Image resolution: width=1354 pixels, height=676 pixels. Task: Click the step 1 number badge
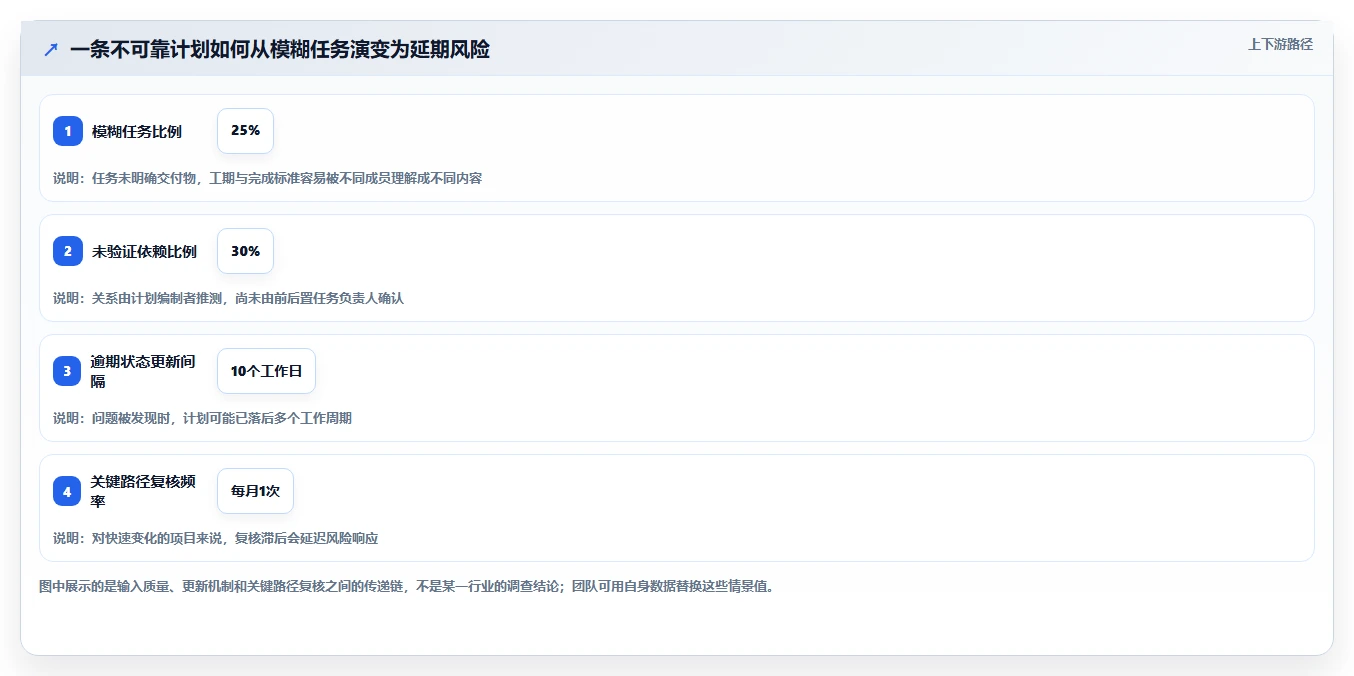tap(68, 131)
